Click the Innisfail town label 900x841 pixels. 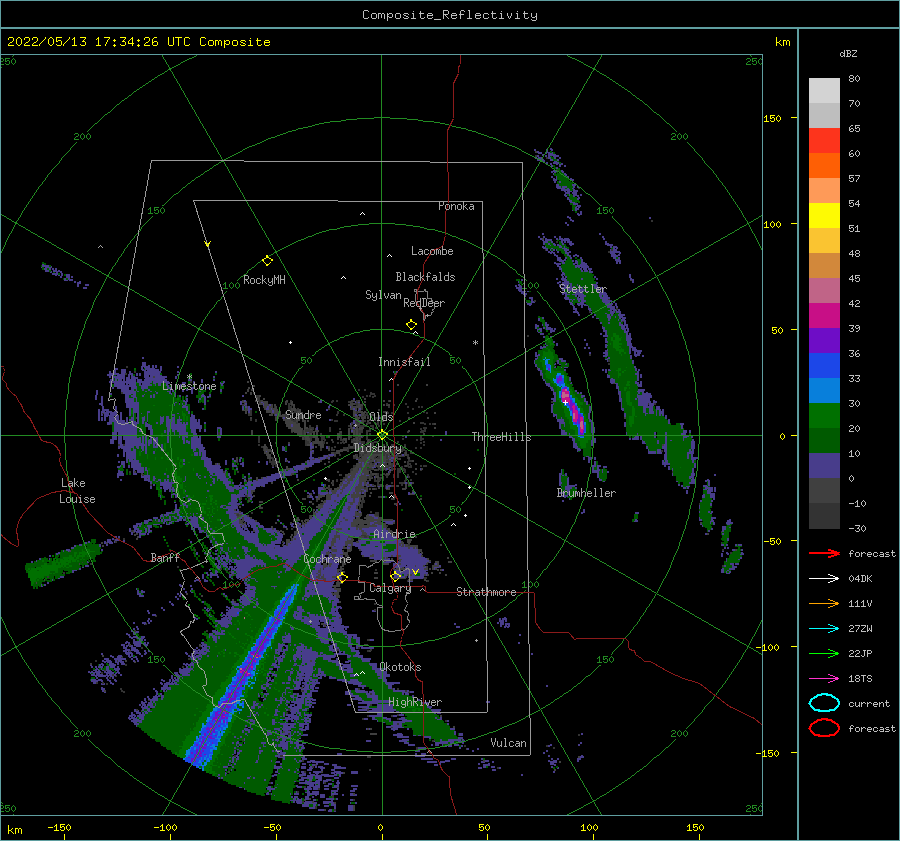coord(404,362)
